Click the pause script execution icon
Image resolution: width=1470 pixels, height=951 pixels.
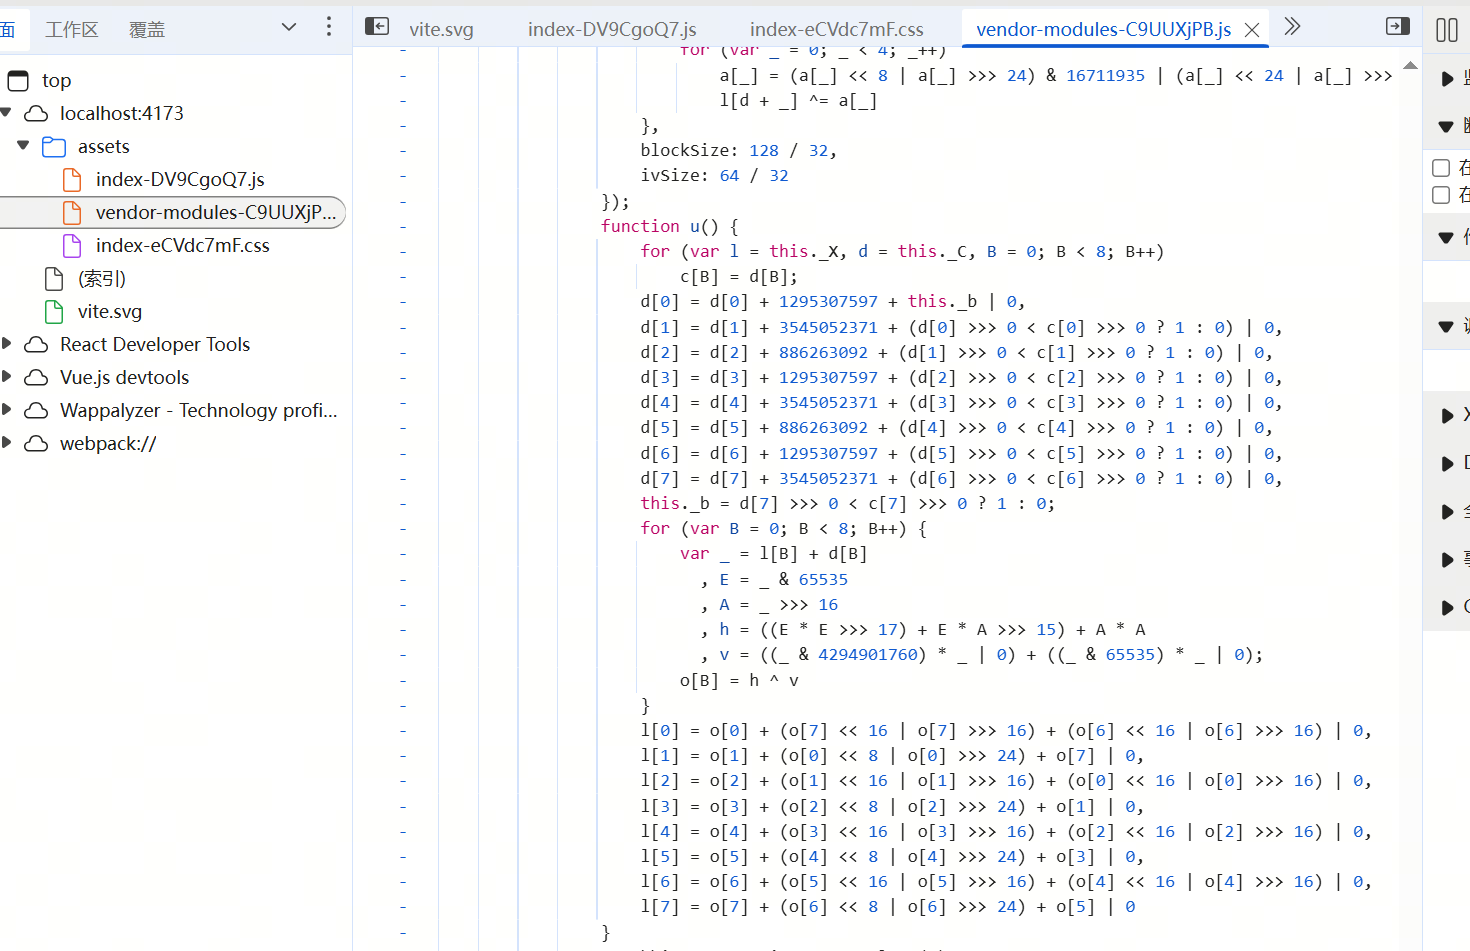pos(1447,29)
